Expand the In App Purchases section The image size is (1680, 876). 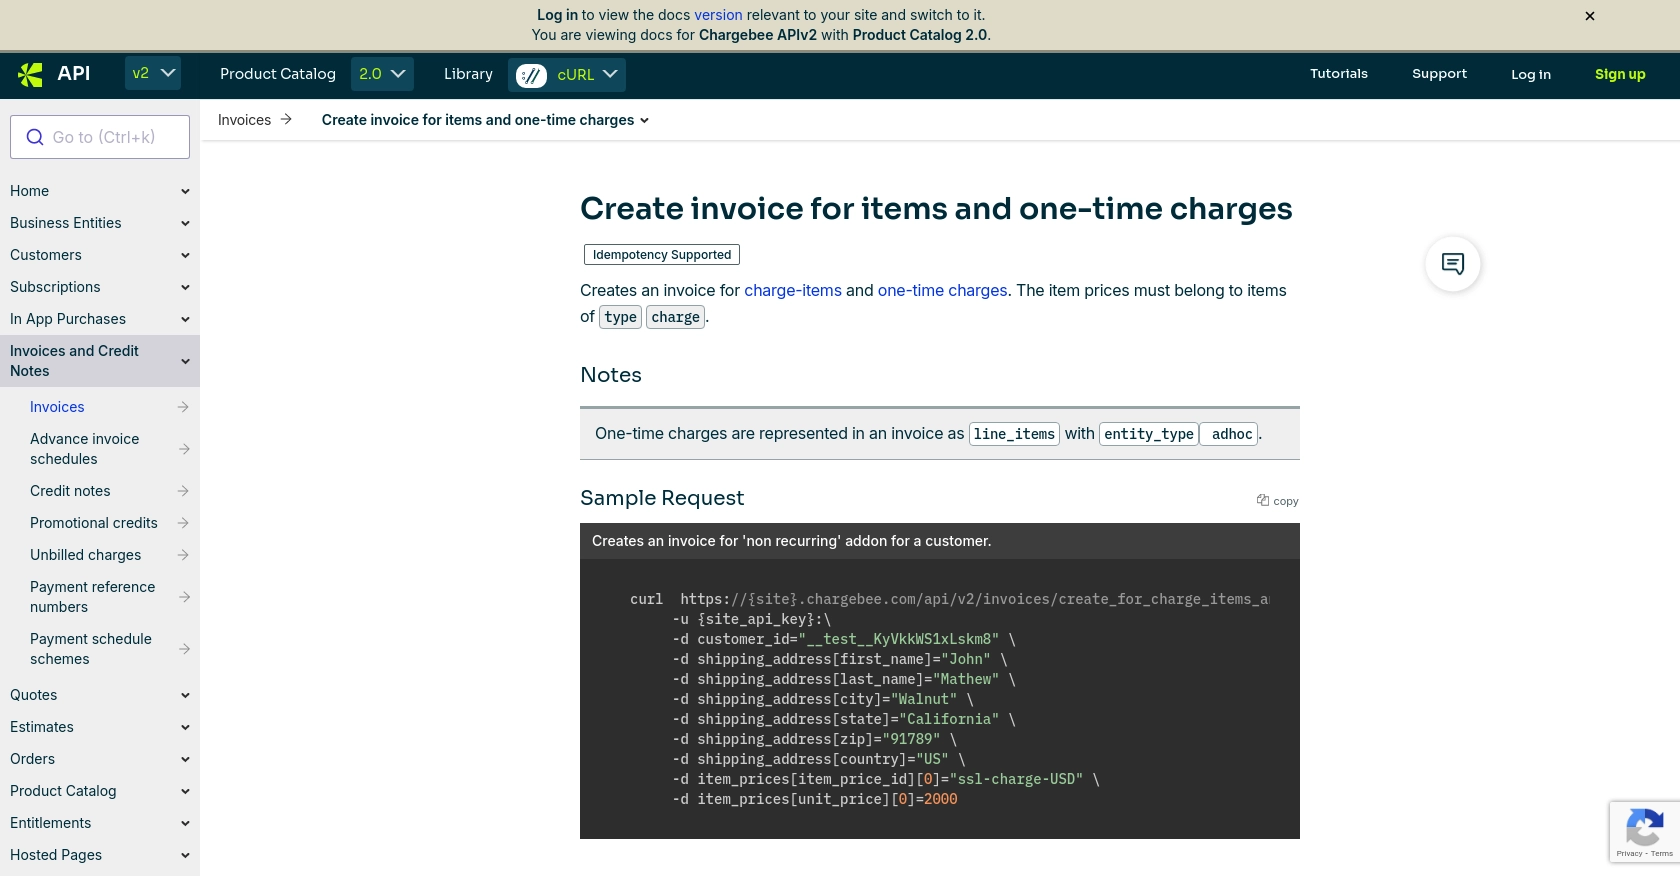pyautogui.click(x=185, y=319)
